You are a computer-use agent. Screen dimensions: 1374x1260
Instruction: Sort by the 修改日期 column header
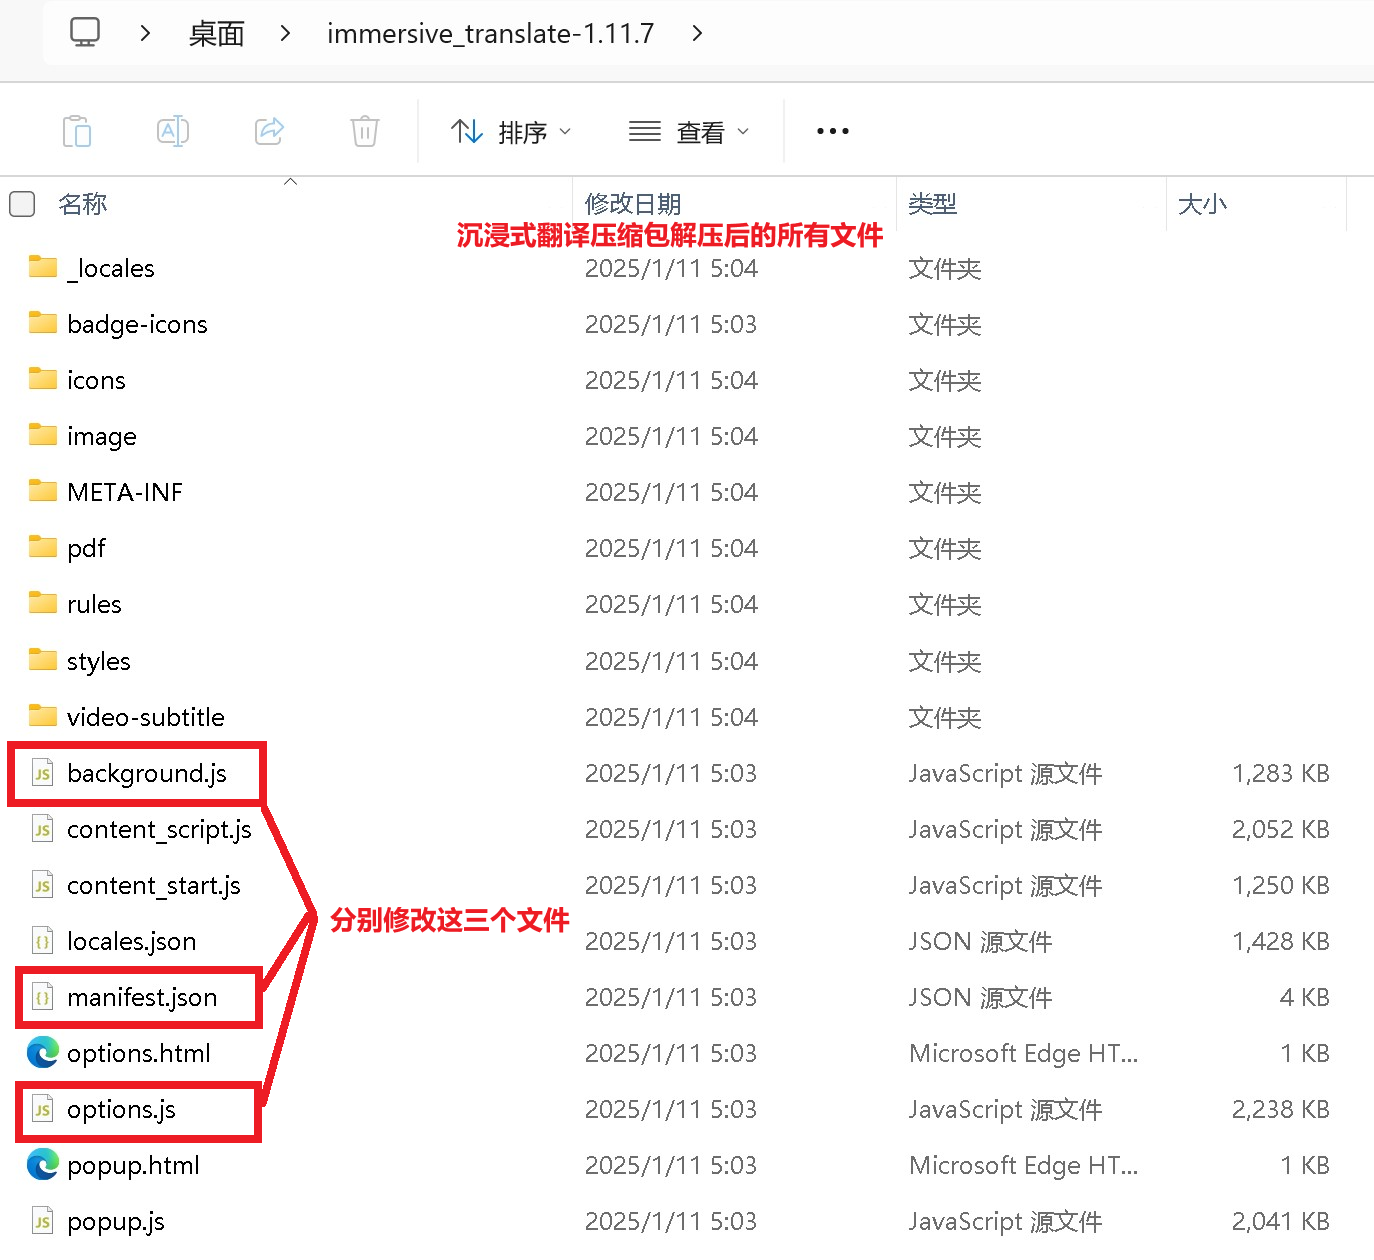[633, 204]
